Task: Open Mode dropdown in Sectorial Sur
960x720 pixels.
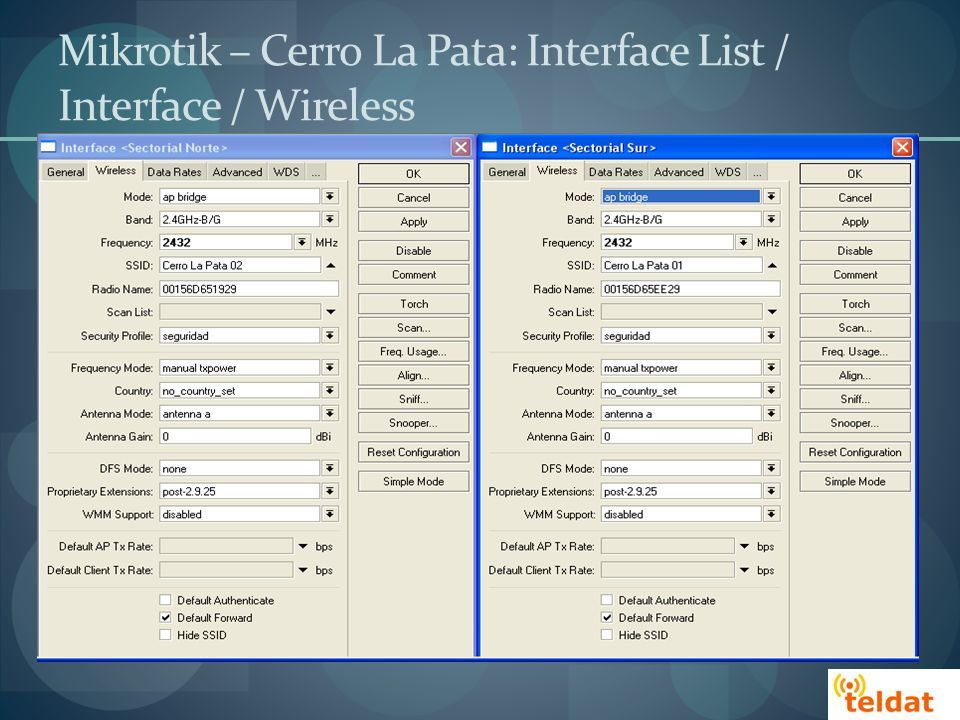Action: (x=771, y=197)
